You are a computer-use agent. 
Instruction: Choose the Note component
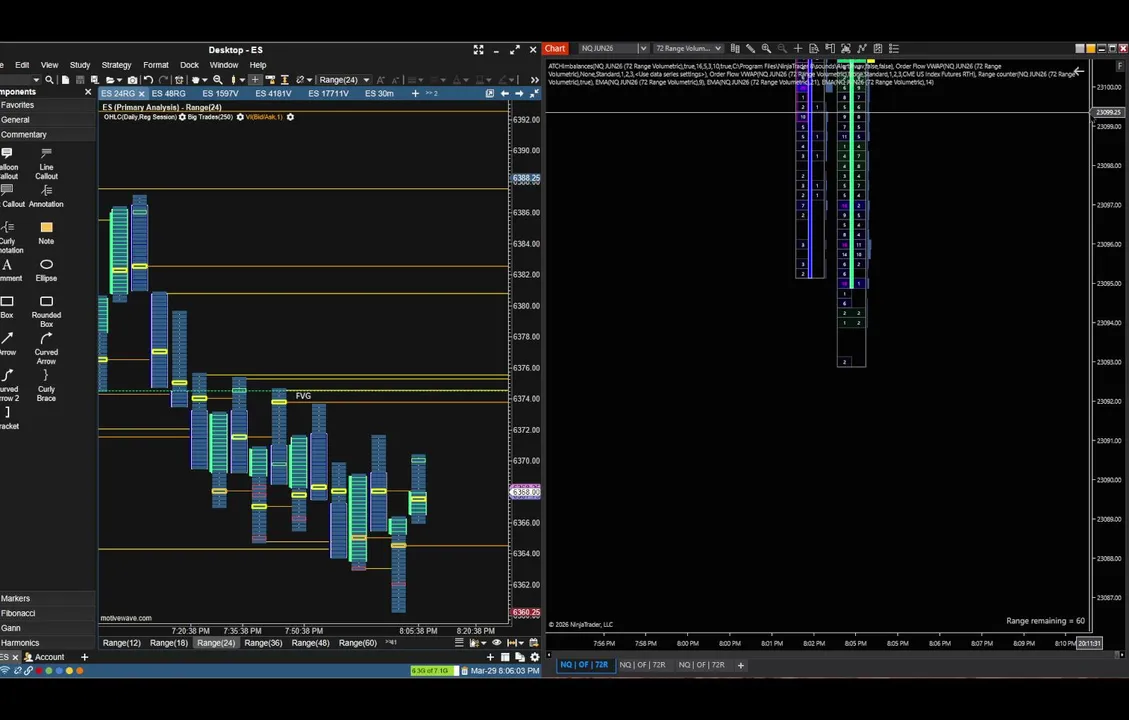click(46, 233)
